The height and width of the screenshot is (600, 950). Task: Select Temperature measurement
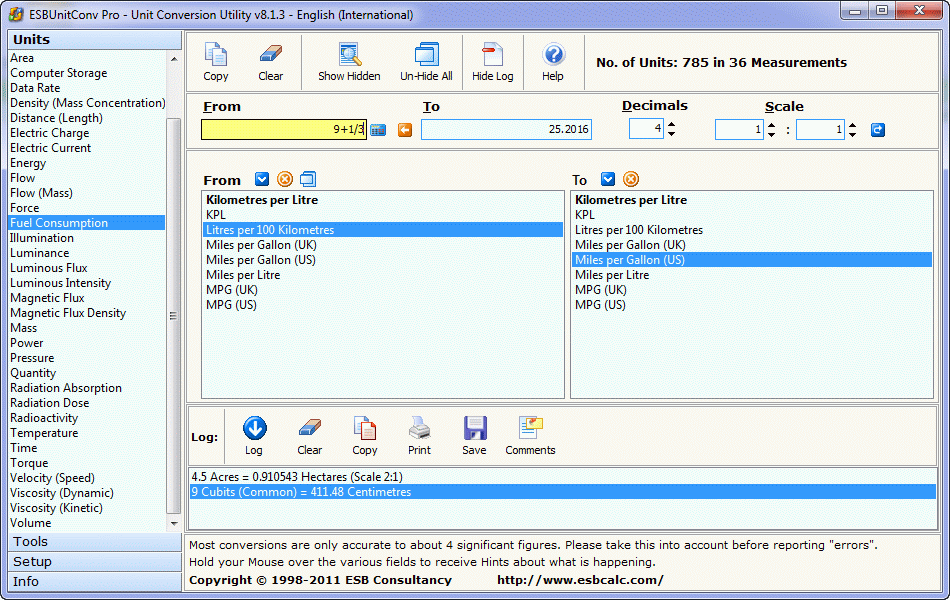coord(44,433)
